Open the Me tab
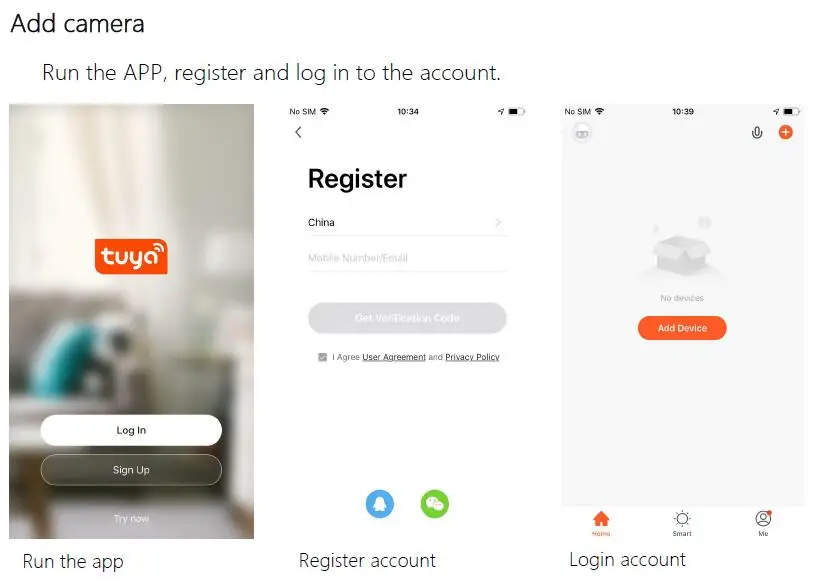The height and width of the screenshot is (586, 815). [x=763, y=523]
